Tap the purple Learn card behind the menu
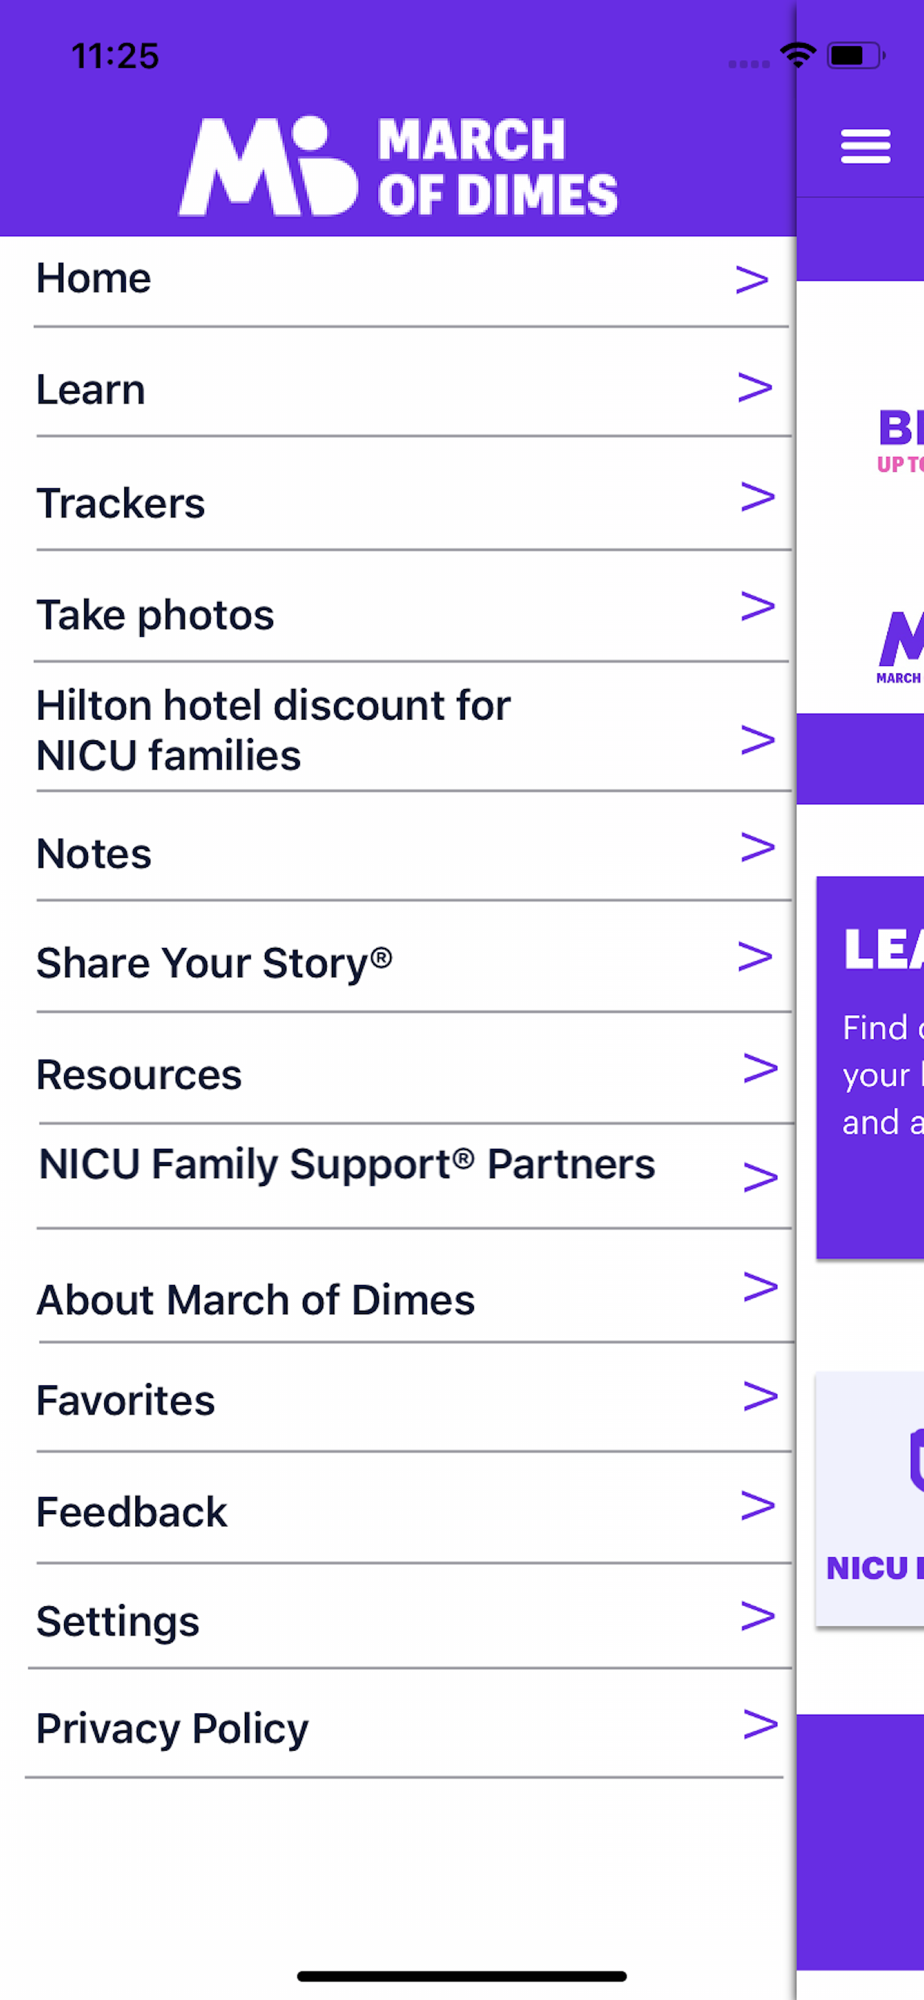 (870, 1067)
